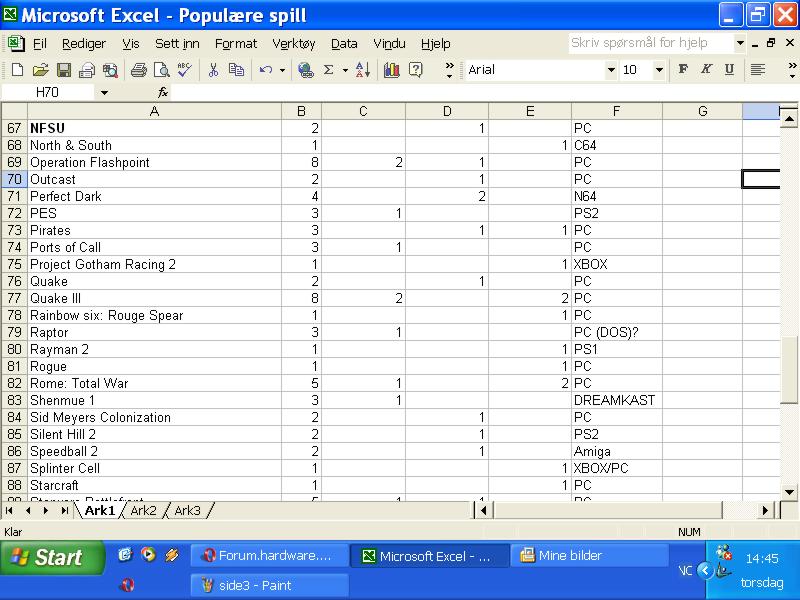800x600 pixels.
Task: Sort ascending with A-Z icon
Action: (363, 70)
